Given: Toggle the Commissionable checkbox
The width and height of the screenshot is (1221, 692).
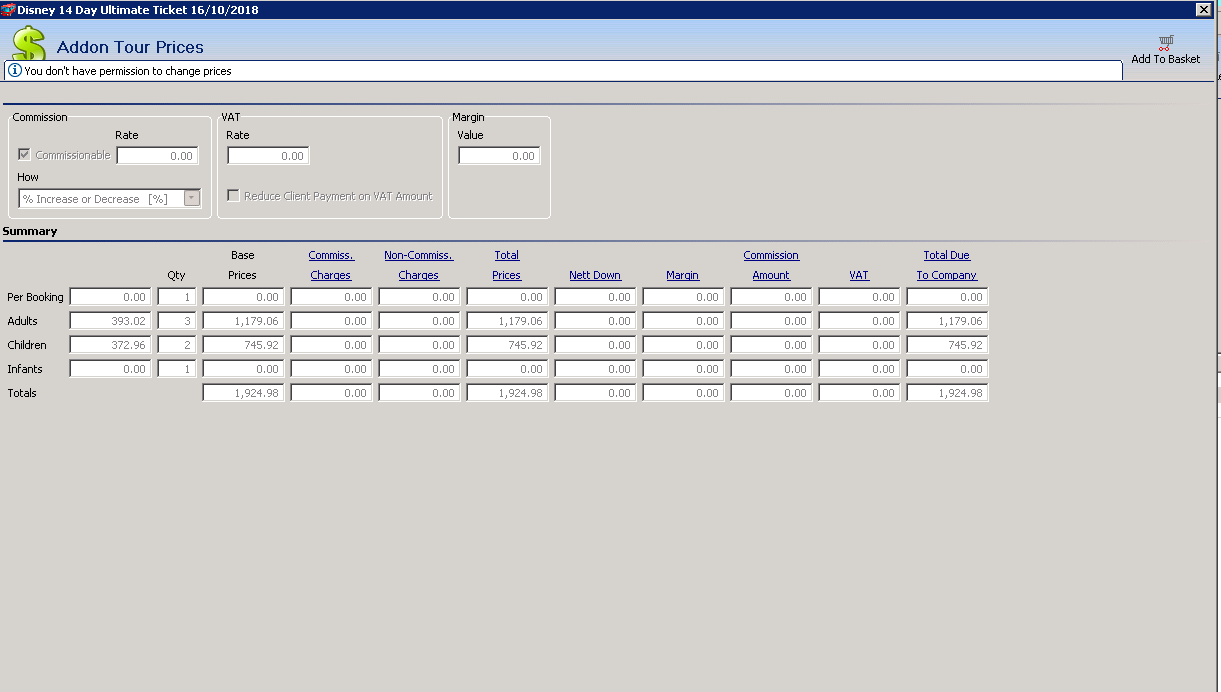Looking at the screenshot, I should pyautogui.click(x=25, y=155).
